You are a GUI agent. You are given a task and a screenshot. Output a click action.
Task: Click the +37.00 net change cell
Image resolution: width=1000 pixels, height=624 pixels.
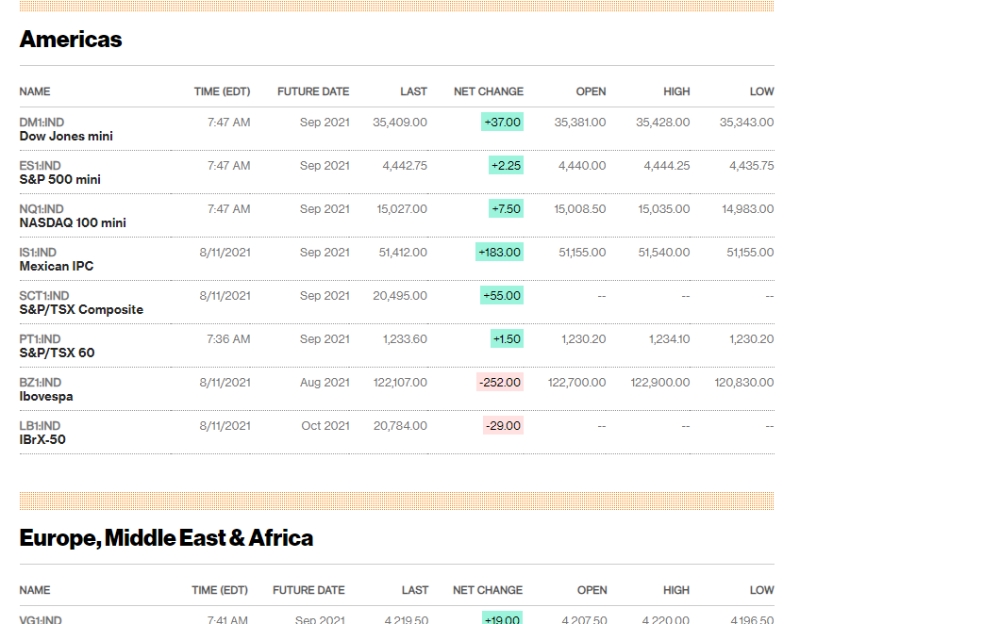(x=503, y=122)
